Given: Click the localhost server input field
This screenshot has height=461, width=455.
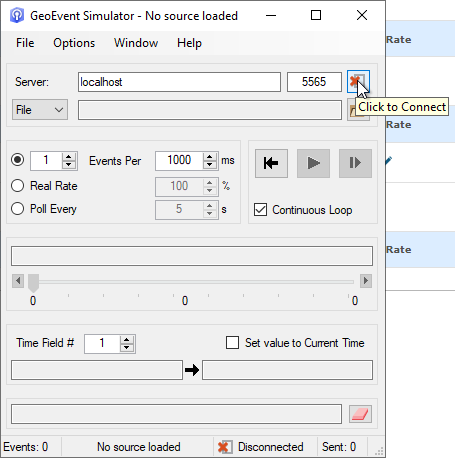Looking at the screenshot, I should pos(179,82).
